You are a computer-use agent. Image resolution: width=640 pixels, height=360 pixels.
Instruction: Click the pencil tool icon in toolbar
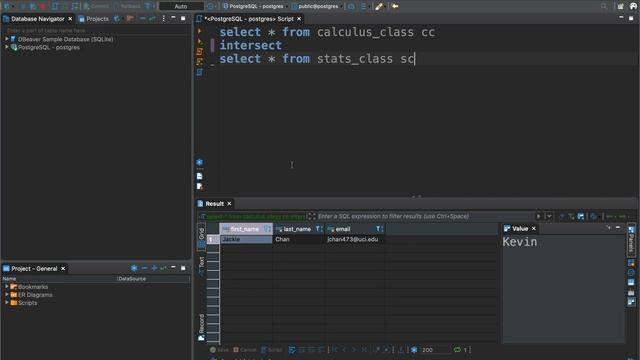(x=379, y=6)
